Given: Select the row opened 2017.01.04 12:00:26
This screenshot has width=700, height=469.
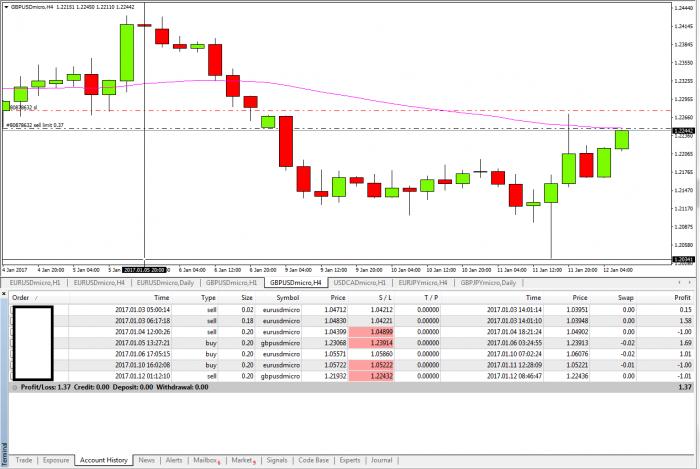Looking at the screenshot, I should point(351,332).
